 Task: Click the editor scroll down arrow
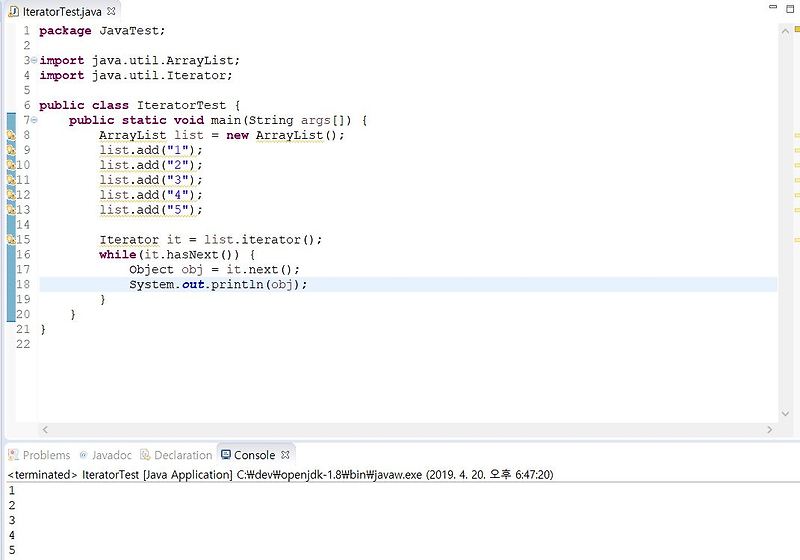pos(785,414)
